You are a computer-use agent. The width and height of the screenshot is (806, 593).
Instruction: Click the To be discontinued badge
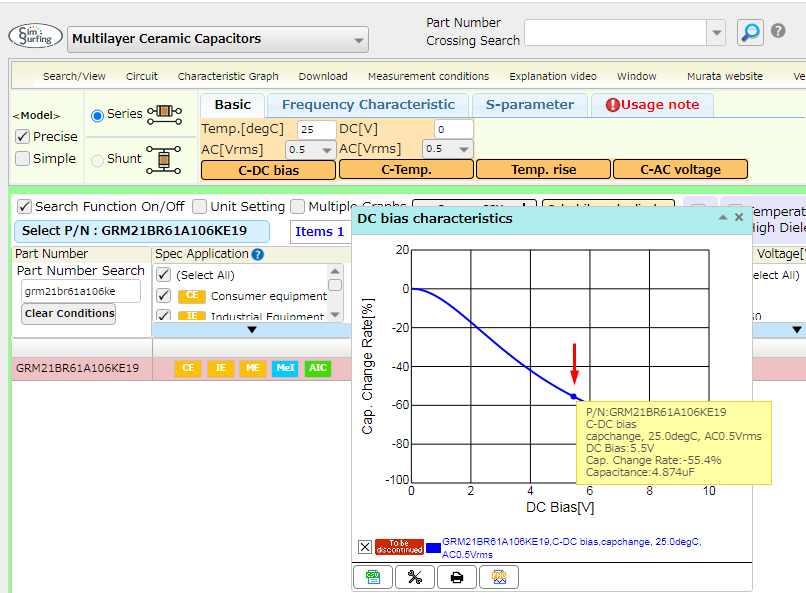pyautogui.click(x=399, y=547)
